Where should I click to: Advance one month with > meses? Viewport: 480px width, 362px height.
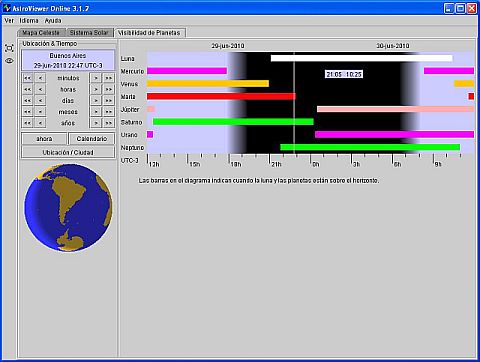tap(96, 112)
